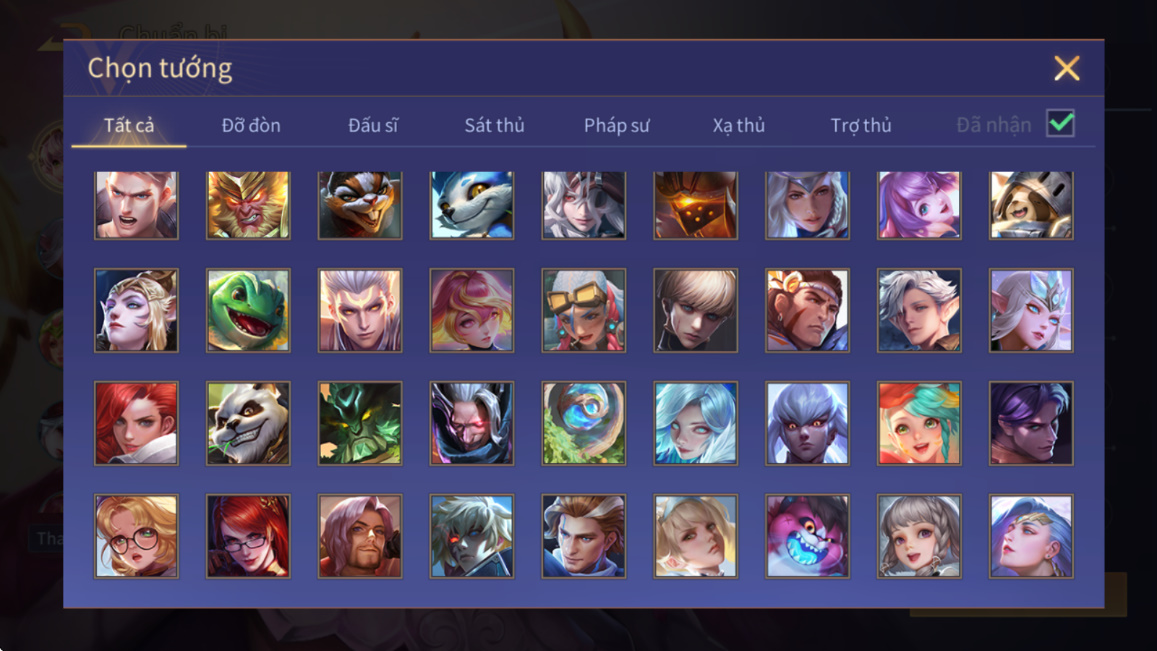Choose the hero with yellow goggles
1157x651 pixels.
[584, 310]
